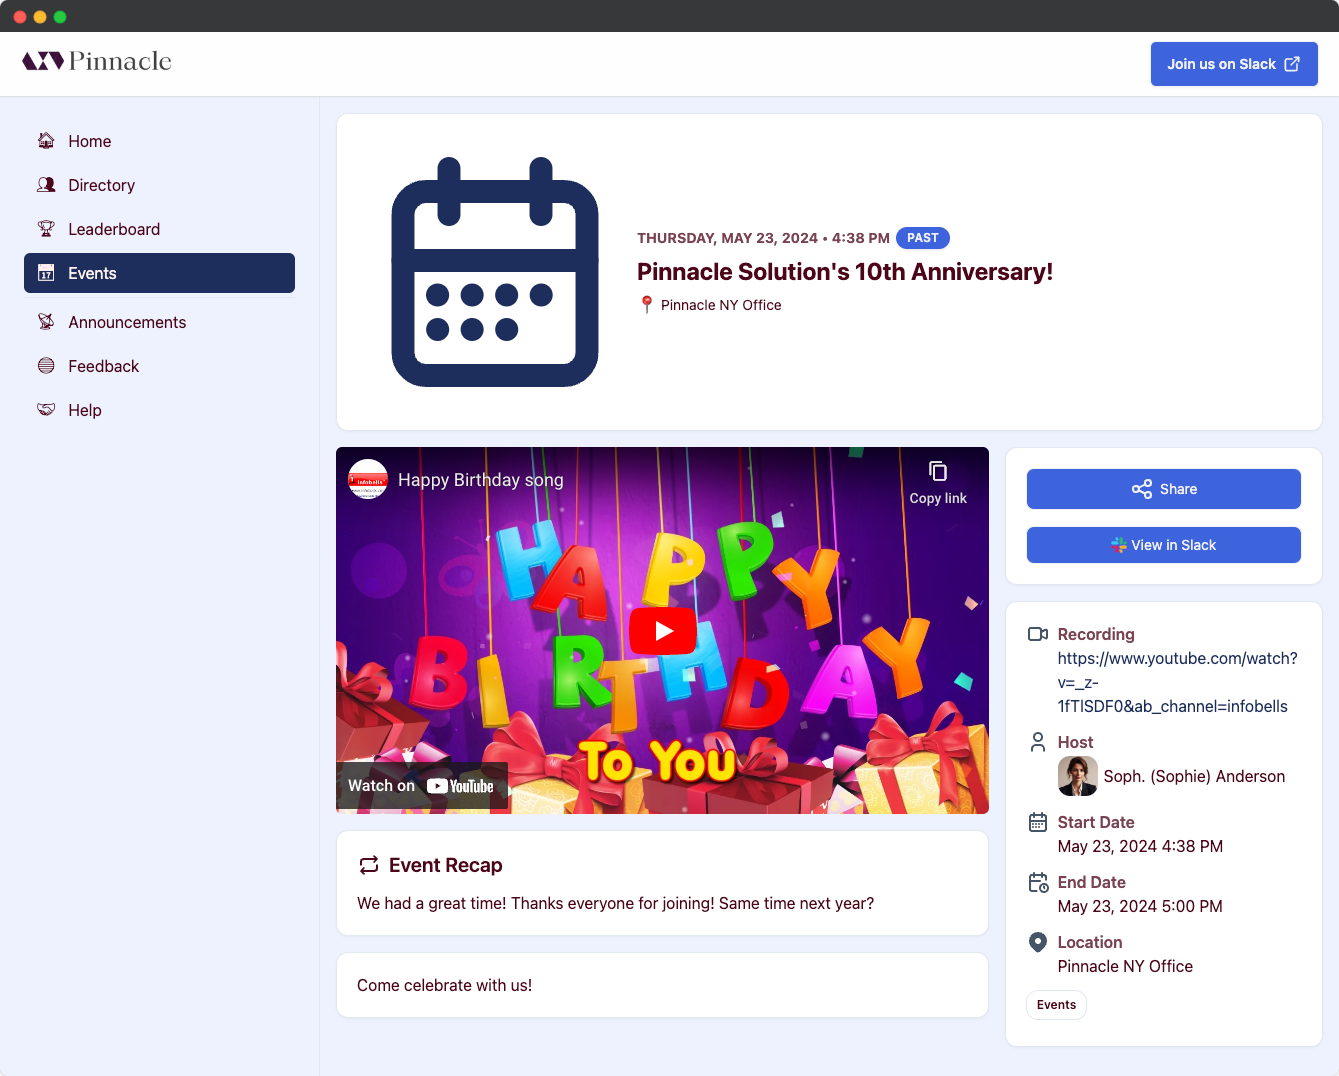Click the macOS green maximize button

[60, 17]
